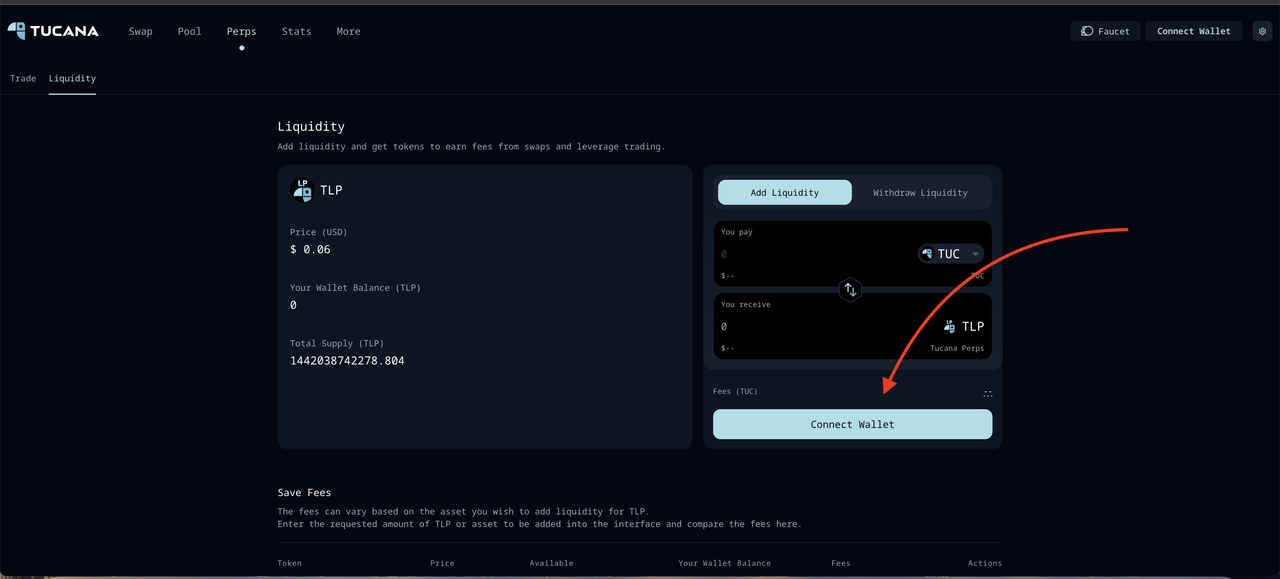Viewport: 1280px width, 579px height.
Task: Click the total supply value 1442038742278.804
Action: click(347, 361)
